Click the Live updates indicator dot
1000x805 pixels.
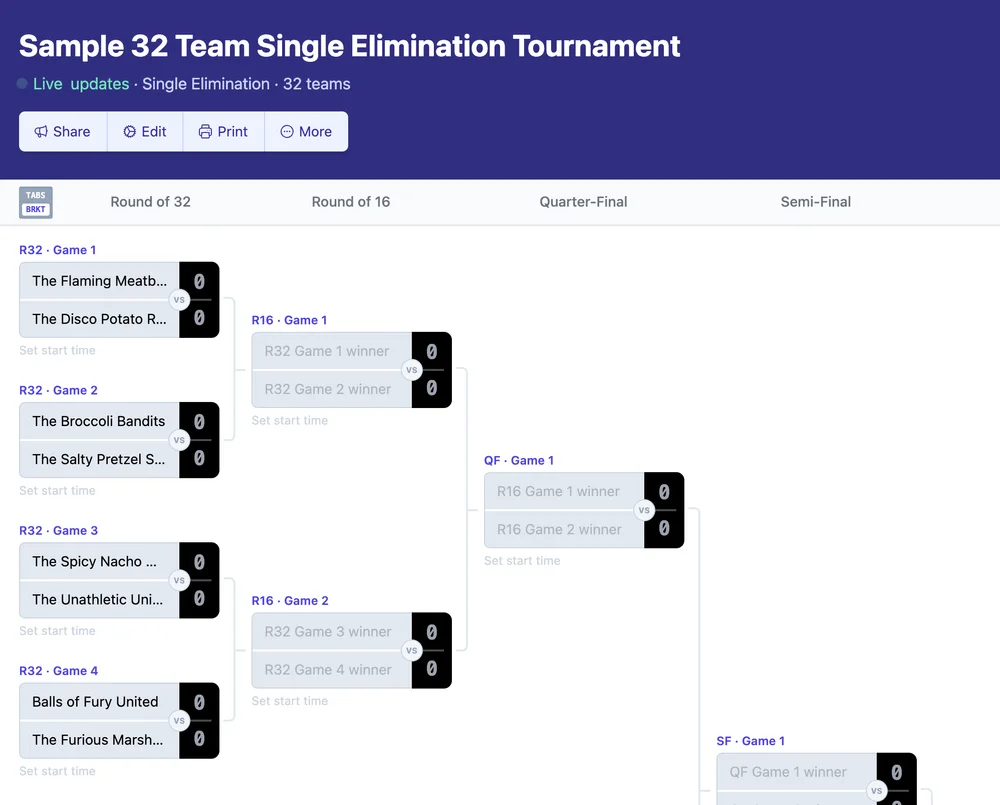tap(21, 84)
